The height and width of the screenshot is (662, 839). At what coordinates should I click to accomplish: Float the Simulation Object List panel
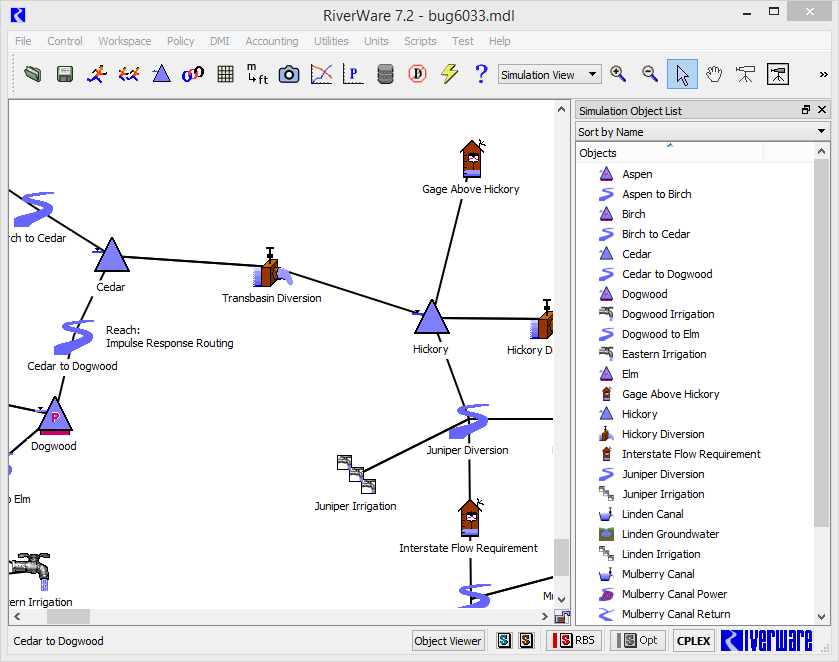pos(806,110)
